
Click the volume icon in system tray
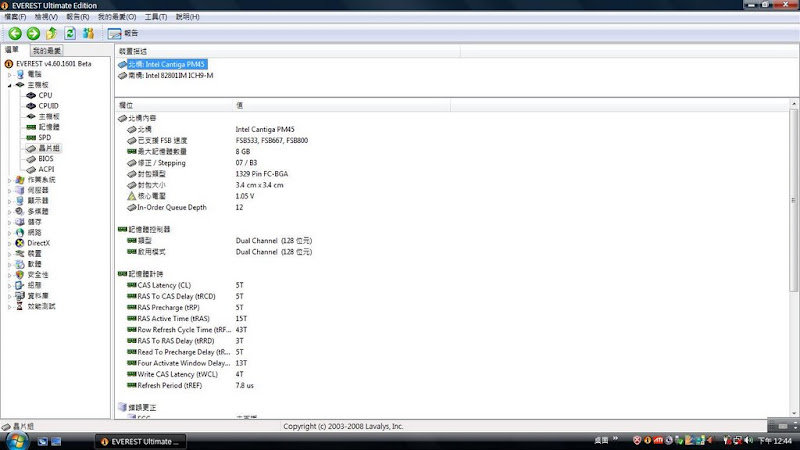[748, 440]
